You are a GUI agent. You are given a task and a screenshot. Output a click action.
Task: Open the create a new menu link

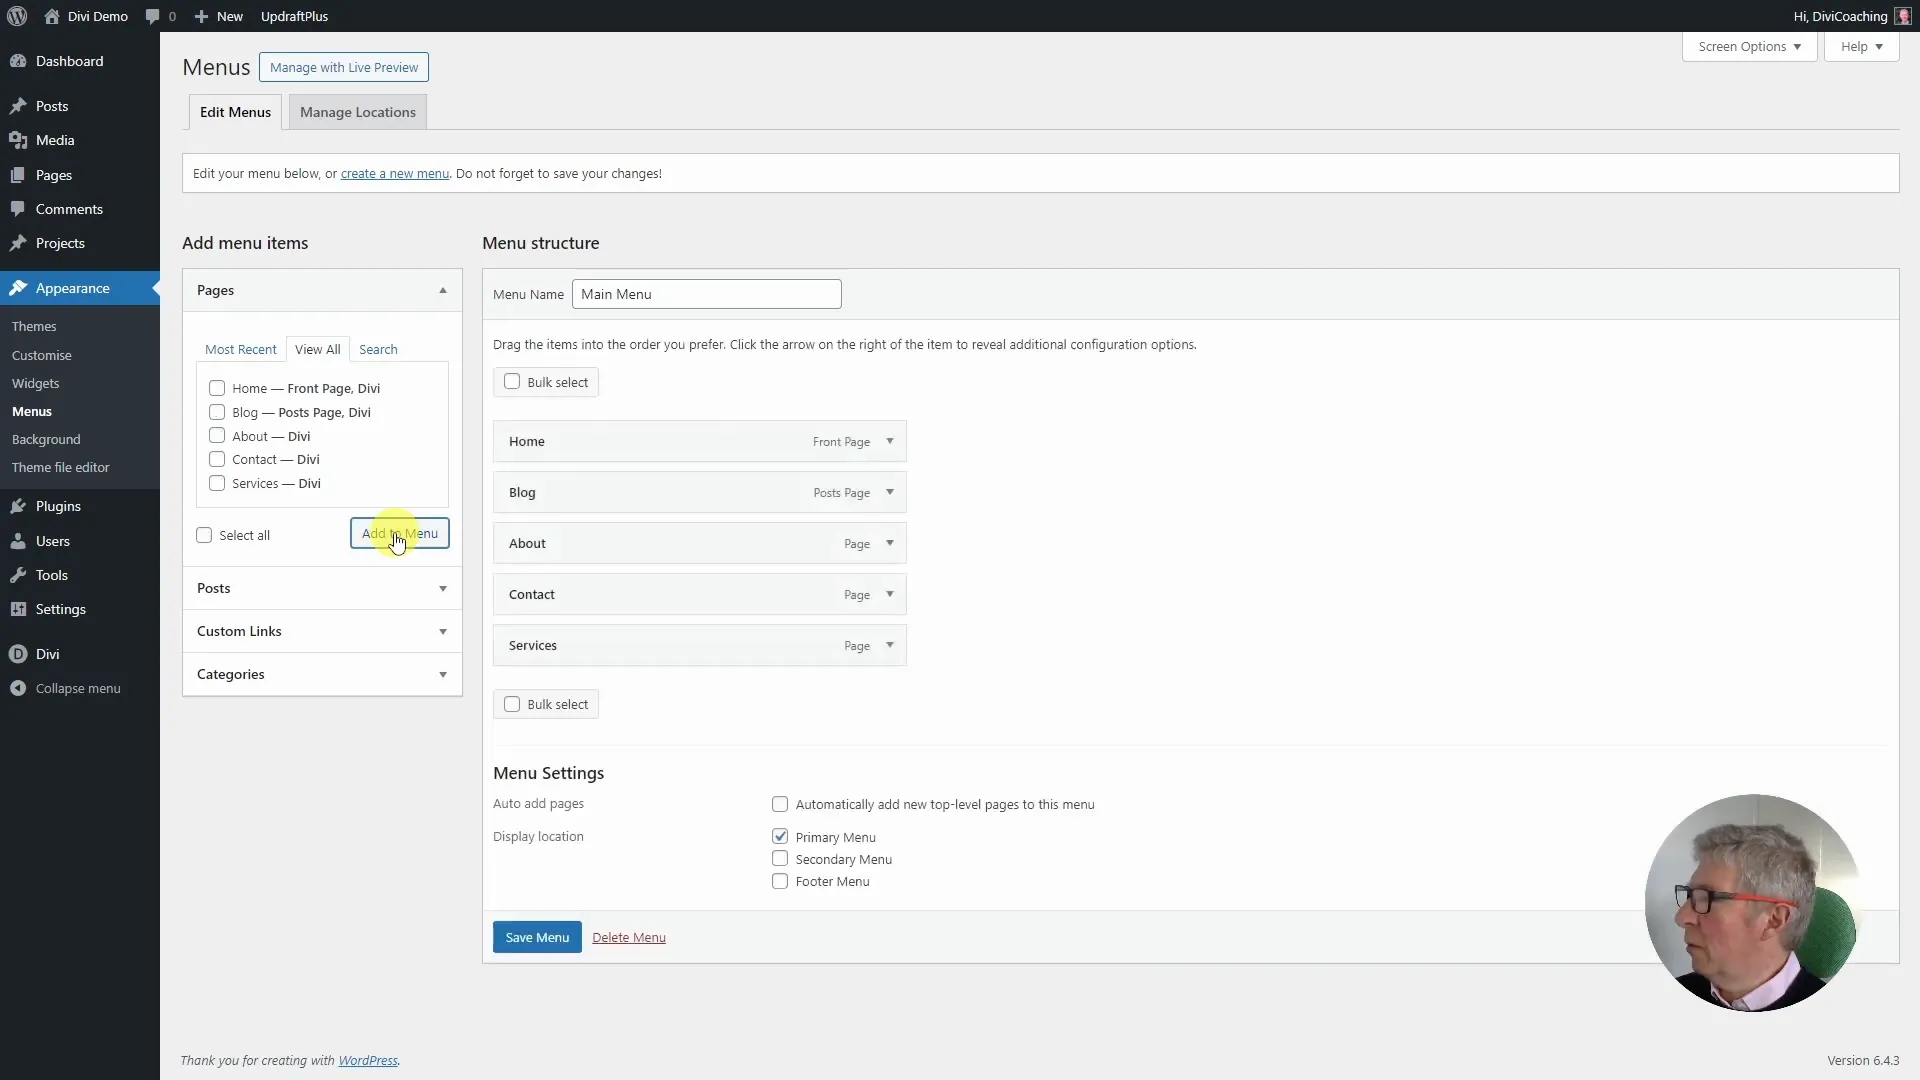point(394,173)
